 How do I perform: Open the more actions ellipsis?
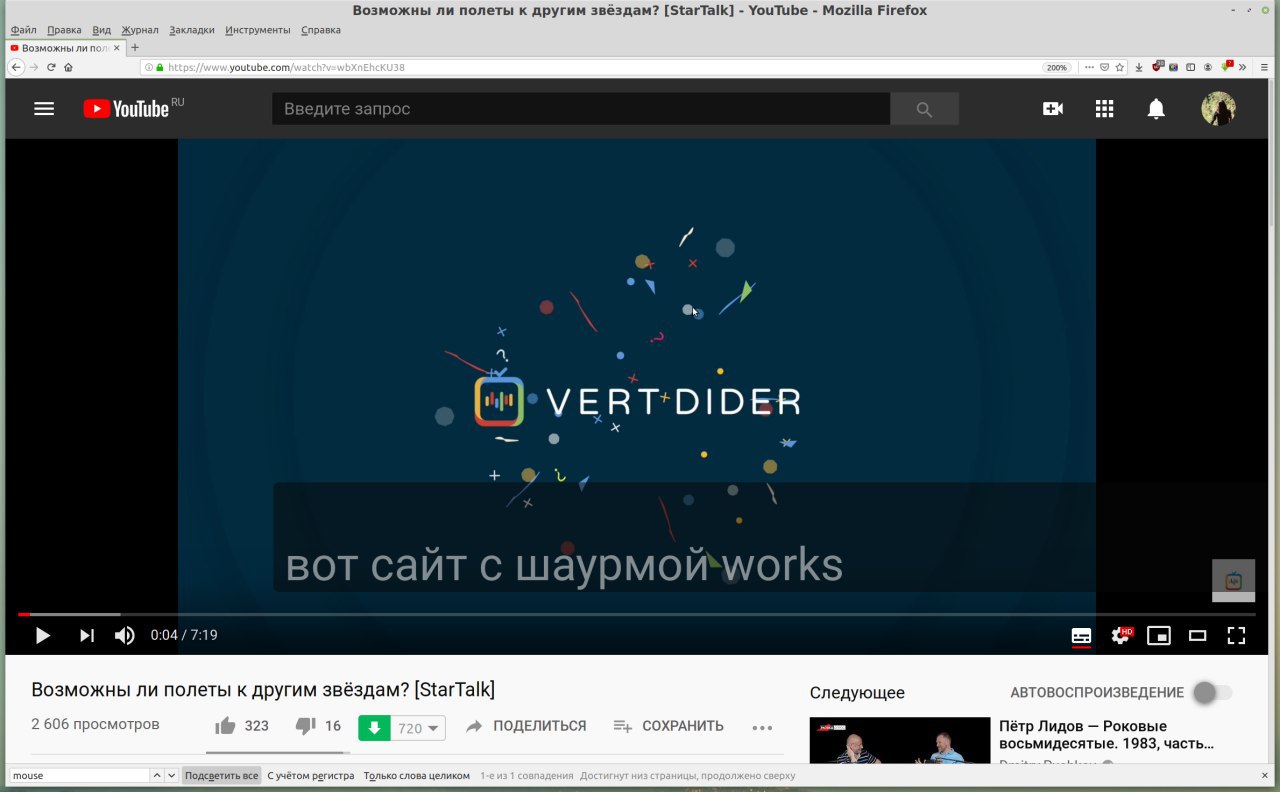[762, 728]
